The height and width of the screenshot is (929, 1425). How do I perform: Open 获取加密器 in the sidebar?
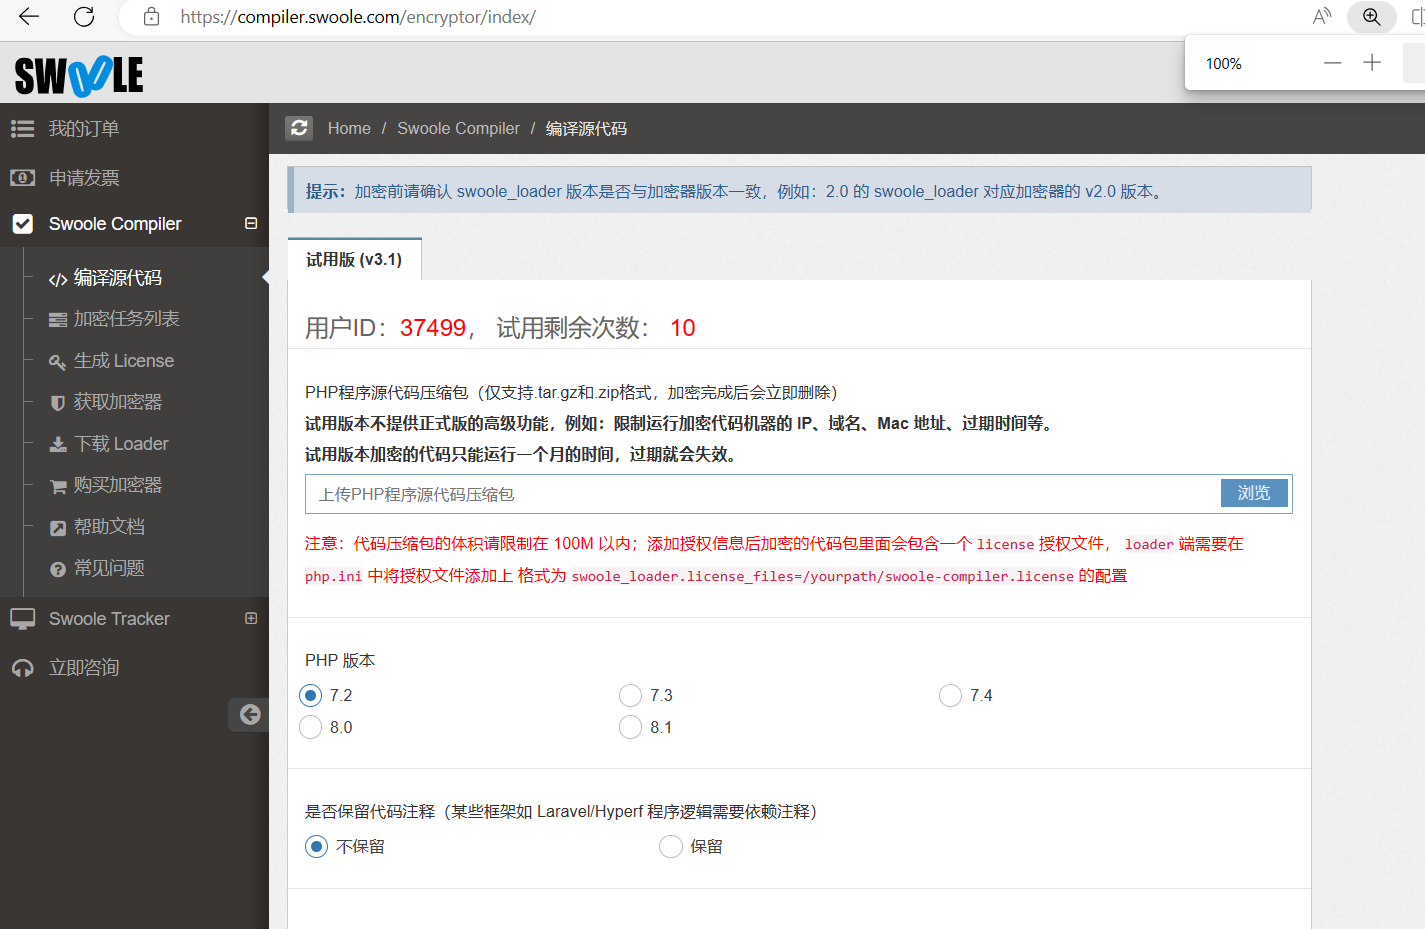117,402
